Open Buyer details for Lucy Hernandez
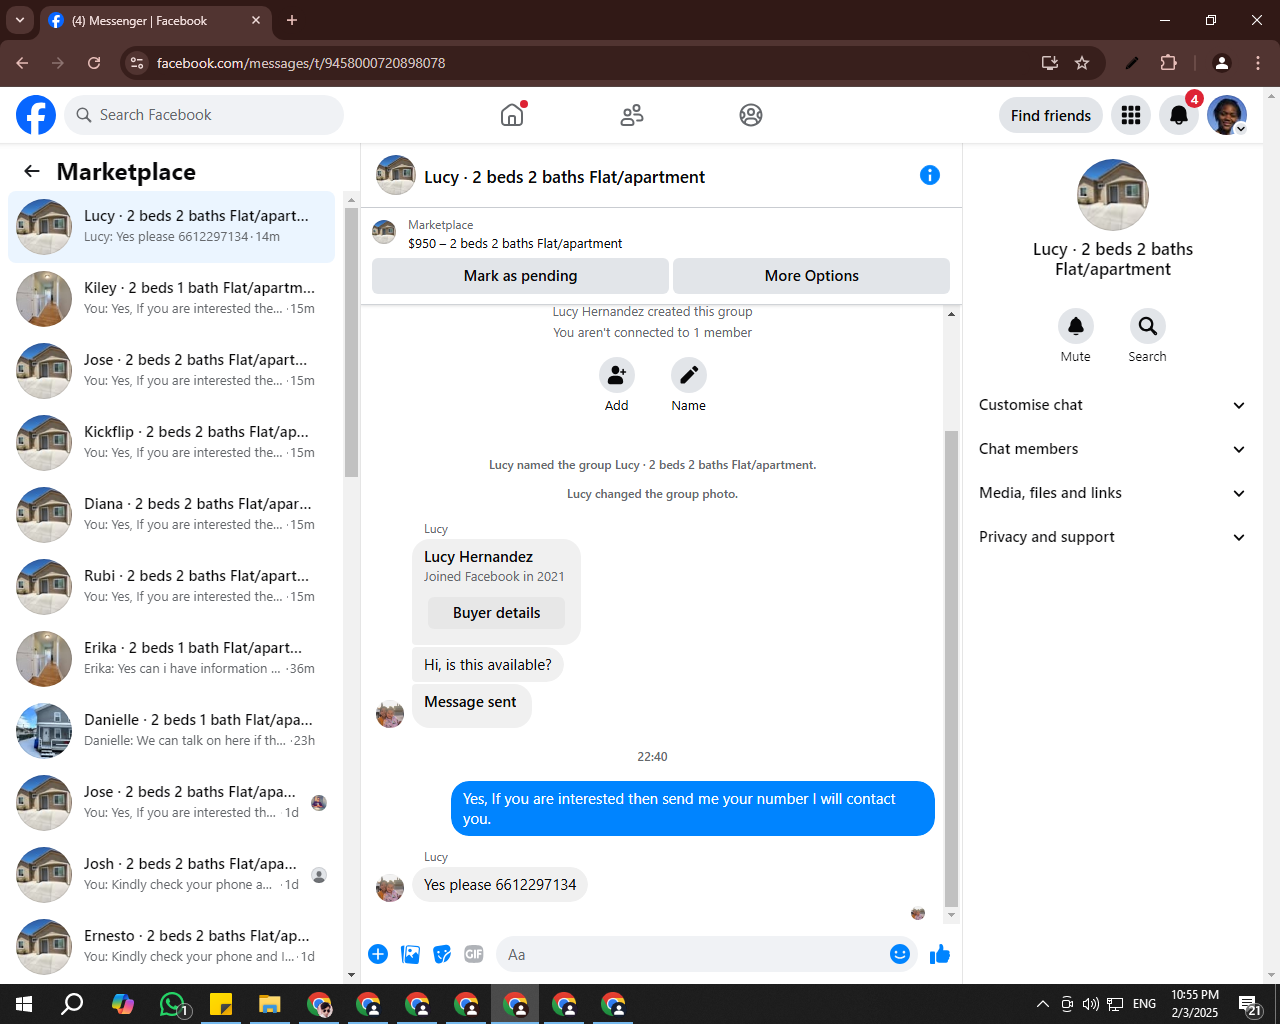Viewport: 1280px width, 1024px height. click(x=496, y=613)
